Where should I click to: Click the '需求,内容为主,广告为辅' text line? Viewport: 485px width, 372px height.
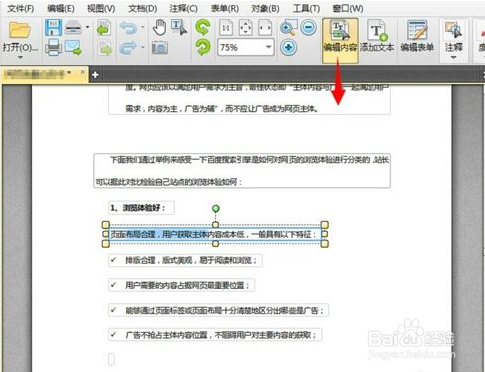tap(222, 109)
